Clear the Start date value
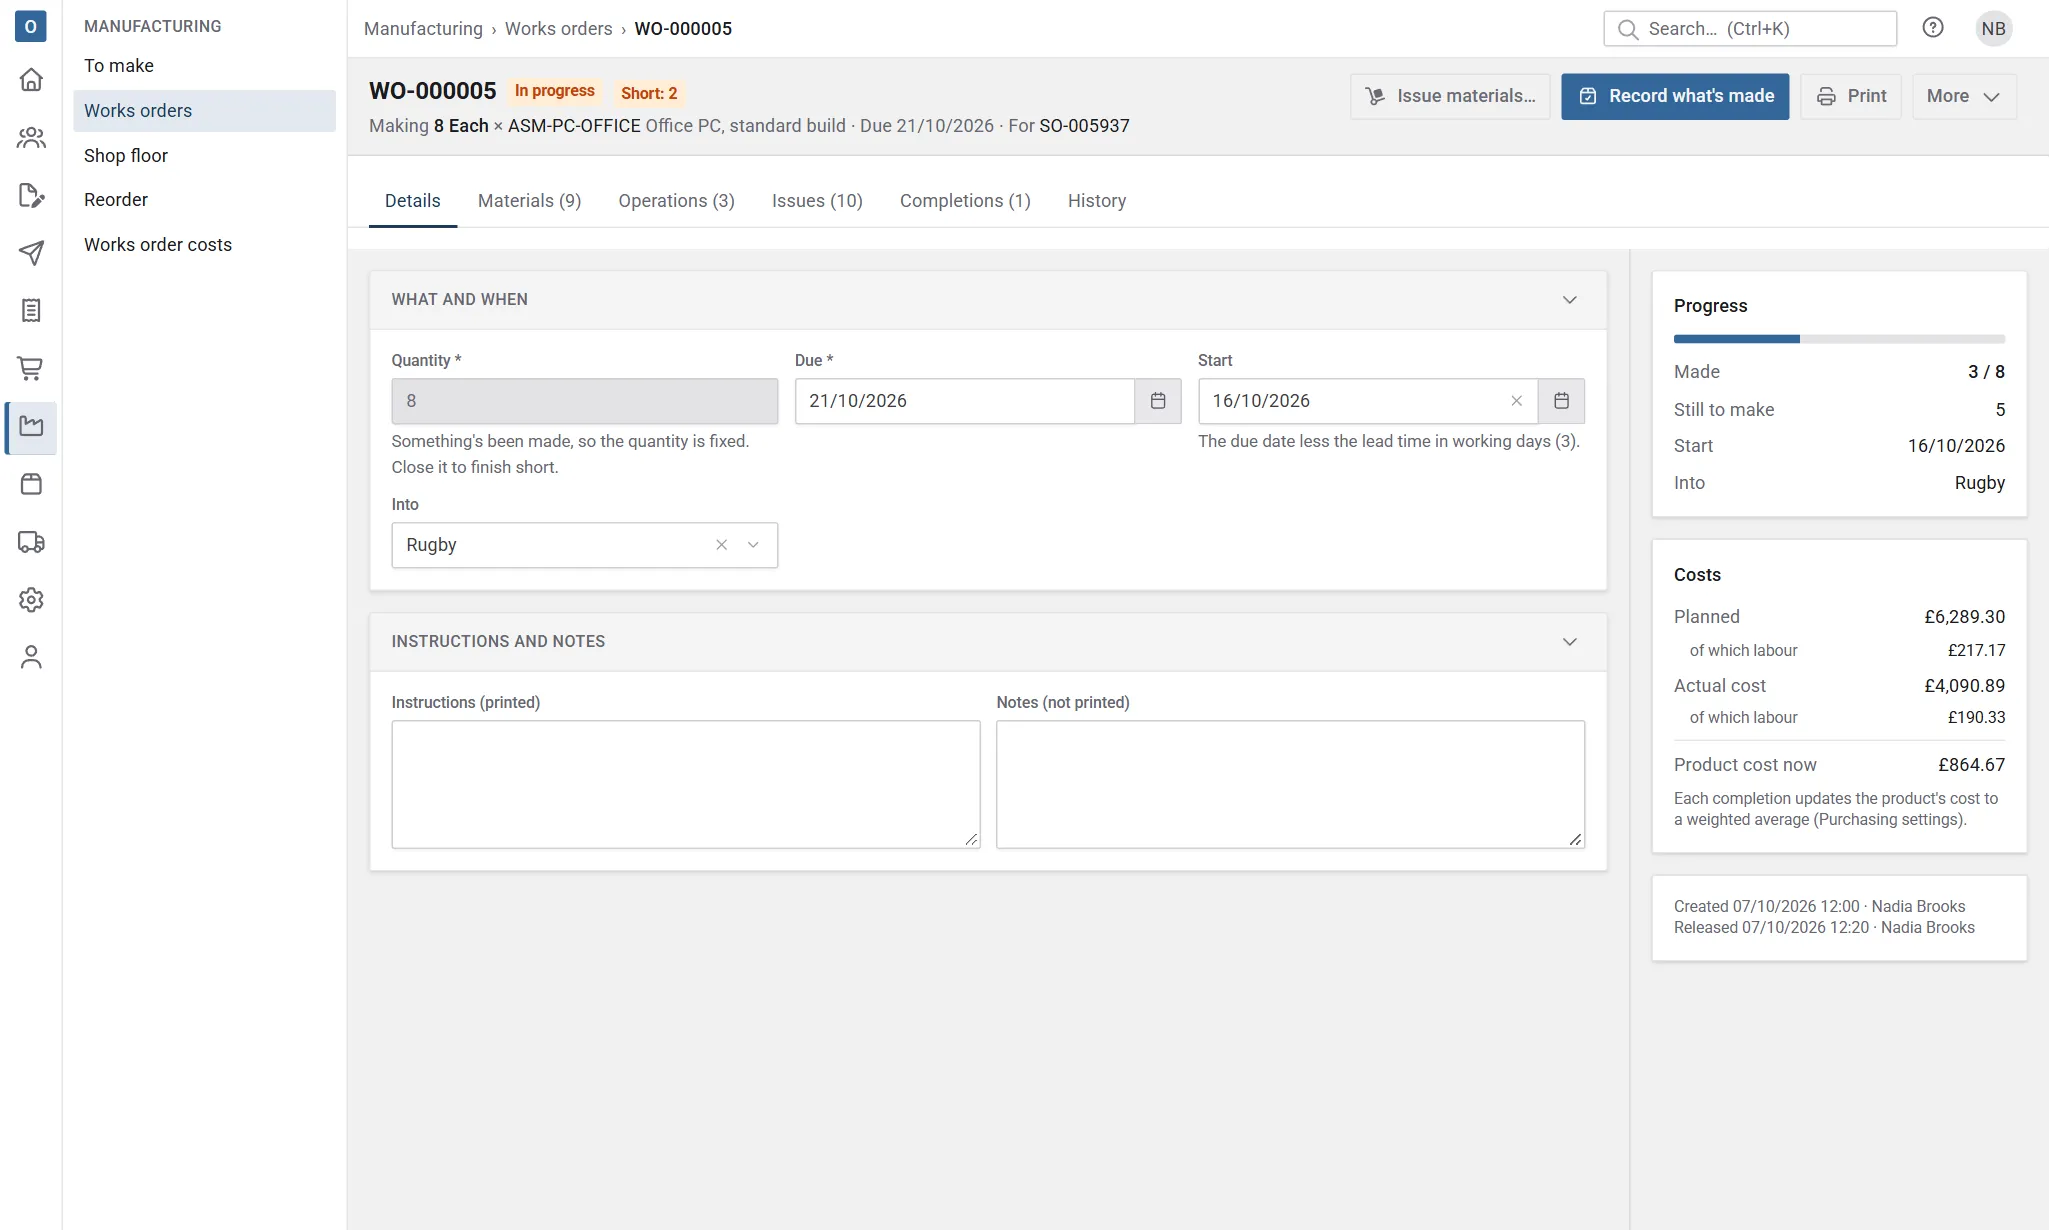The width and height of the screenshot is (2049, 1230). click(x=1516, y=401)
